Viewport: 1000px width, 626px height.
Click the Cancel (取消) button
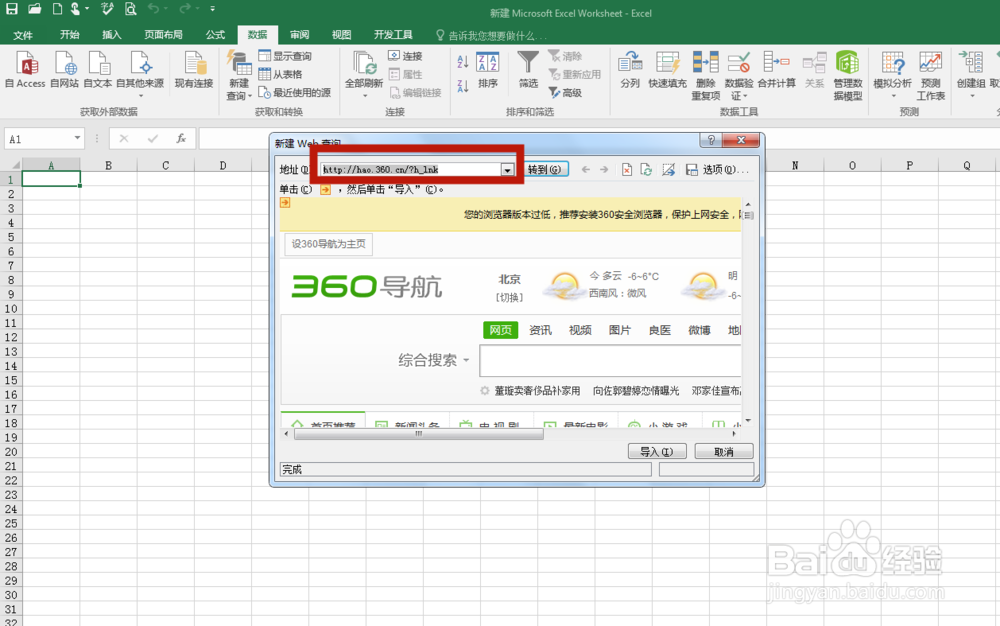724,451
